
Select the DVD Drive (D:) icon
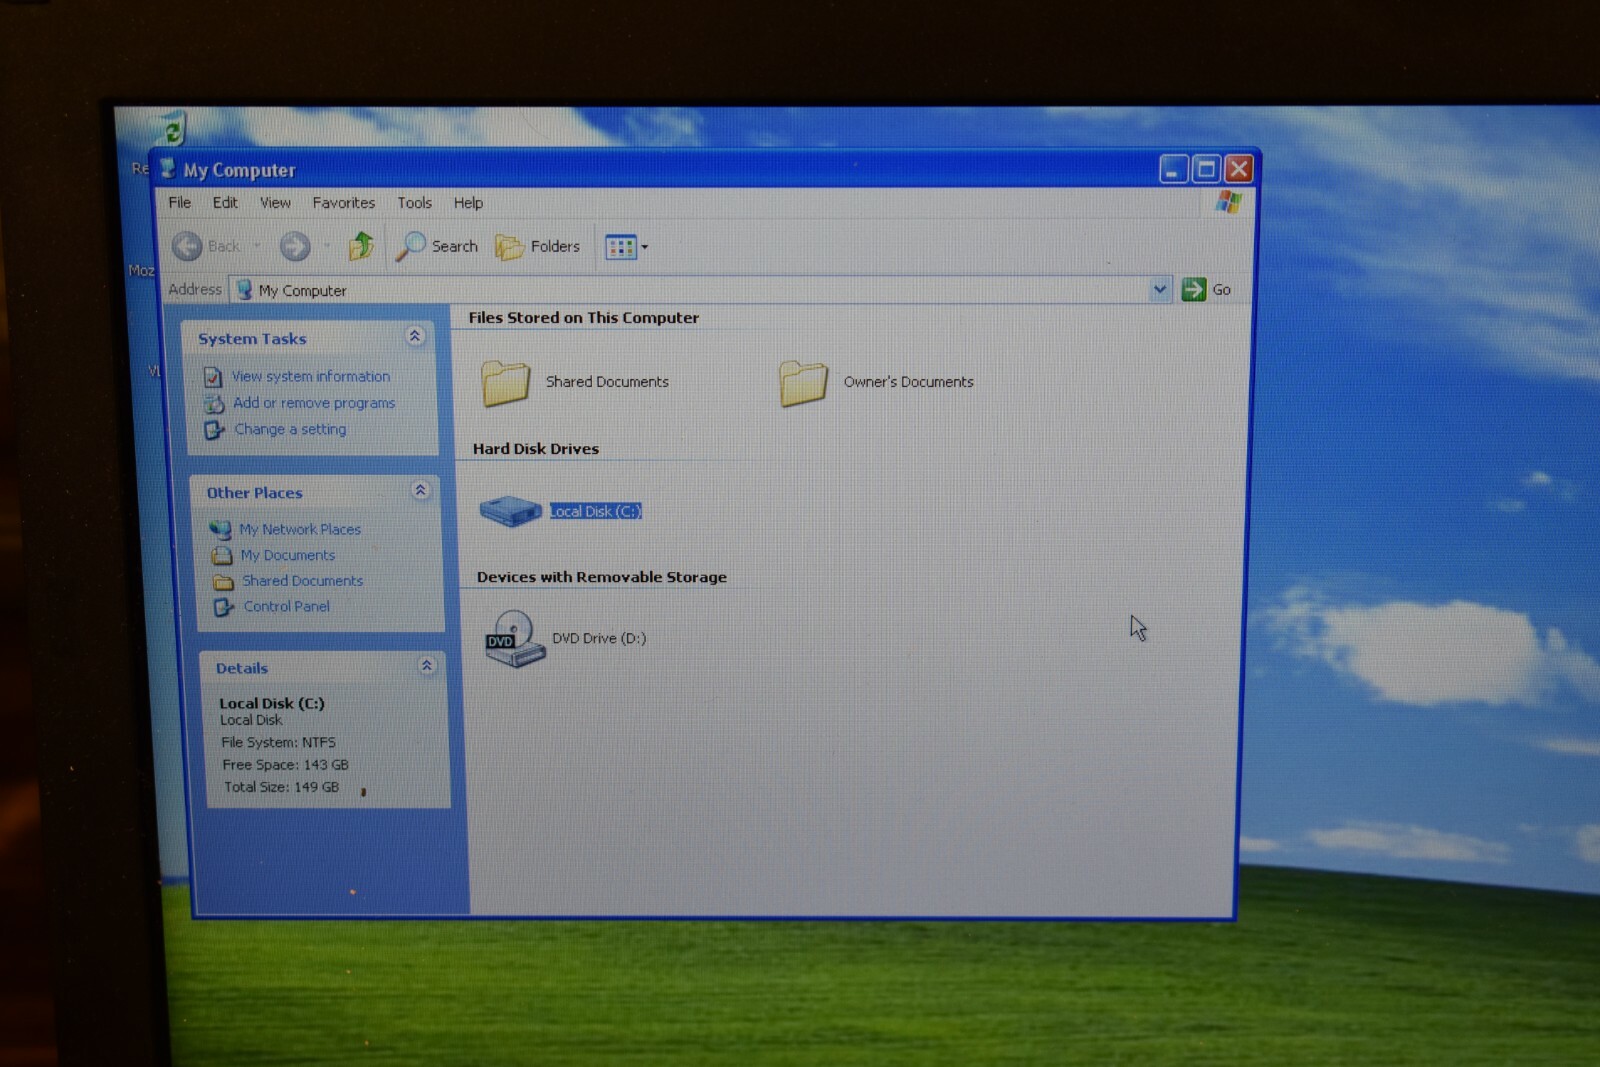[x=515, y=638]
